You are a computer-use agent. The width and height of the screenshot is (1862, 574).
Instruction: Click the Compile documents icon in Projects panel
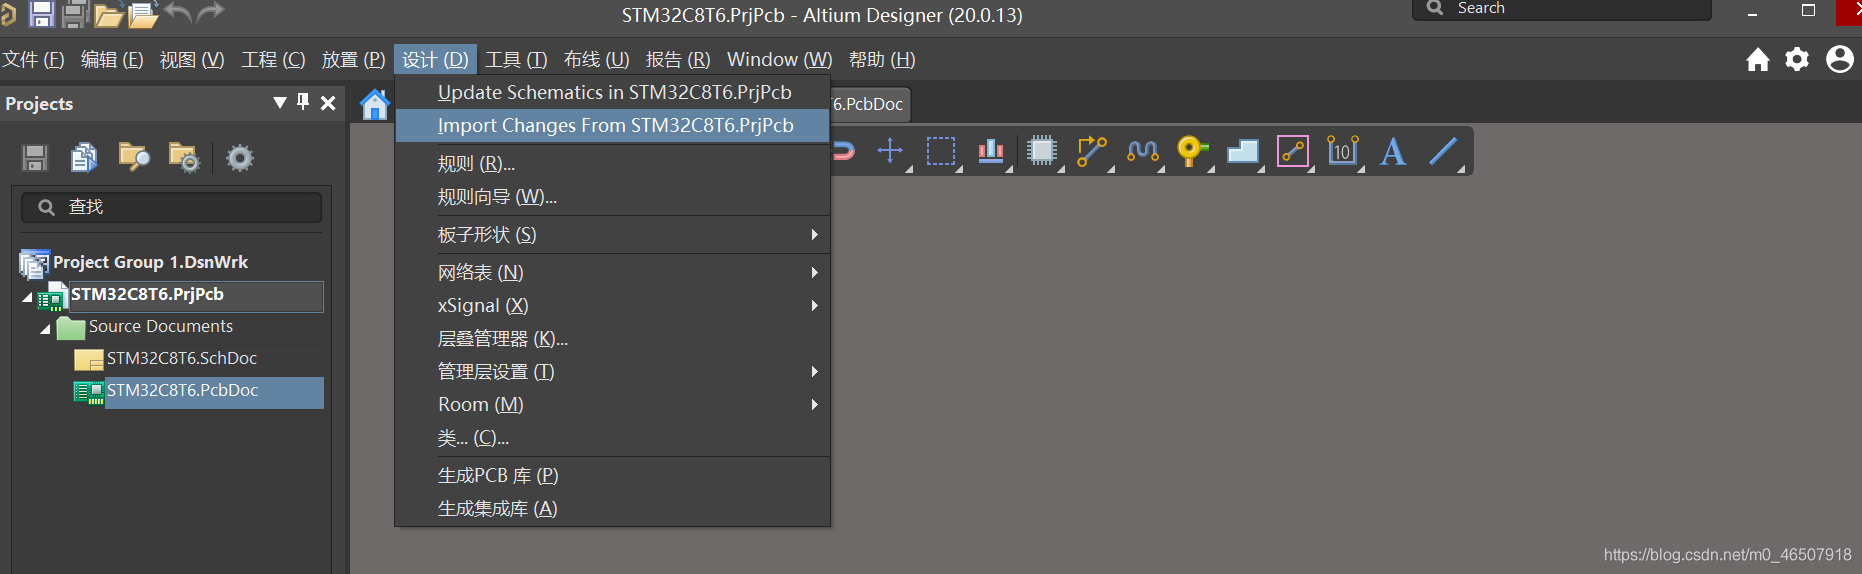point(84,157)
